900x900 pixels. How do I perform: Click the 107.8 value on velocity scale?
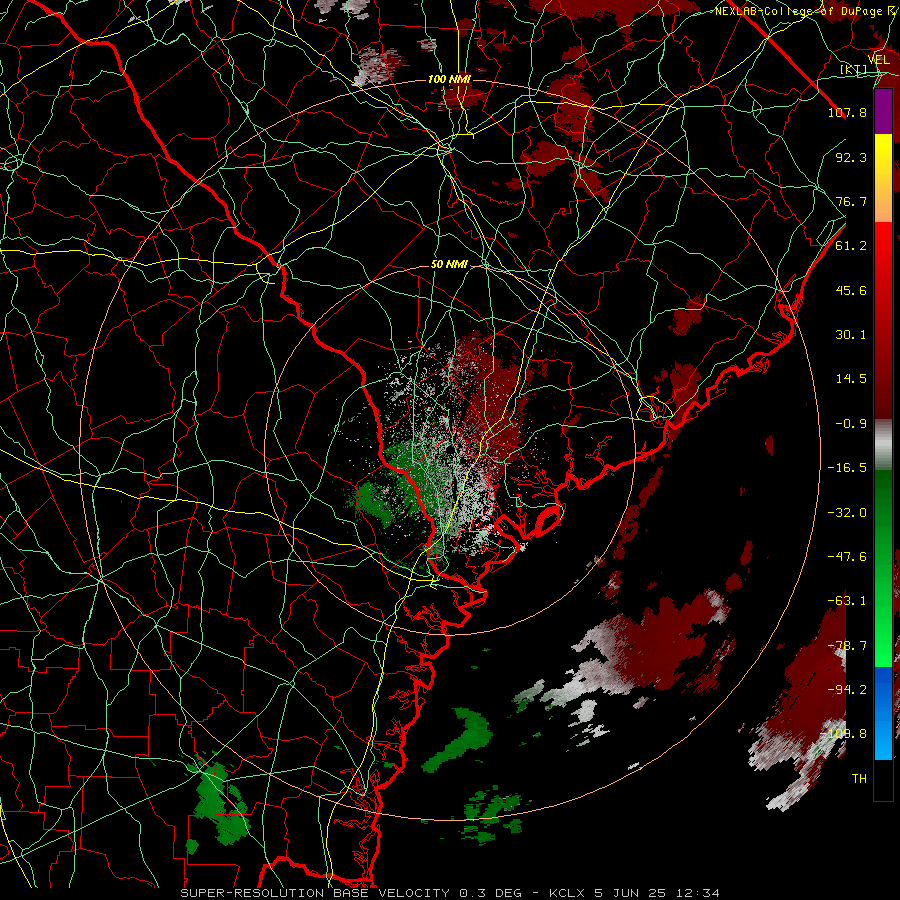click(x=847, y=112)
